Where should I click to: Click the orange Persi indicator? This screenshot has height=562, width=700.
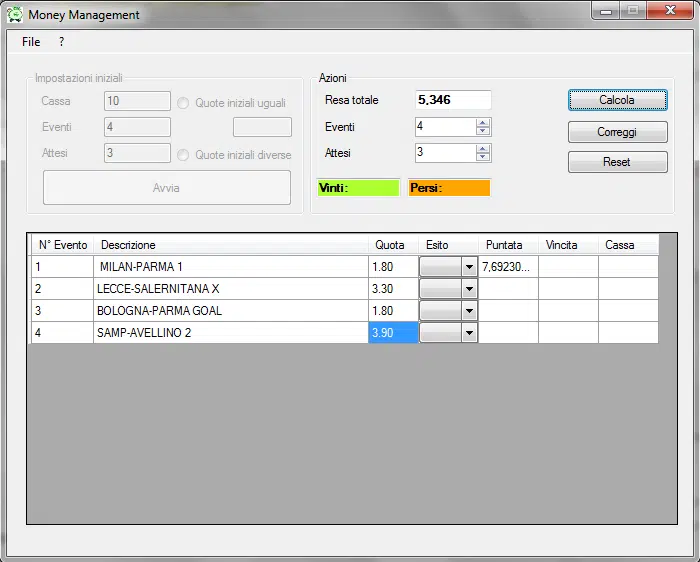tap(449, 188)
